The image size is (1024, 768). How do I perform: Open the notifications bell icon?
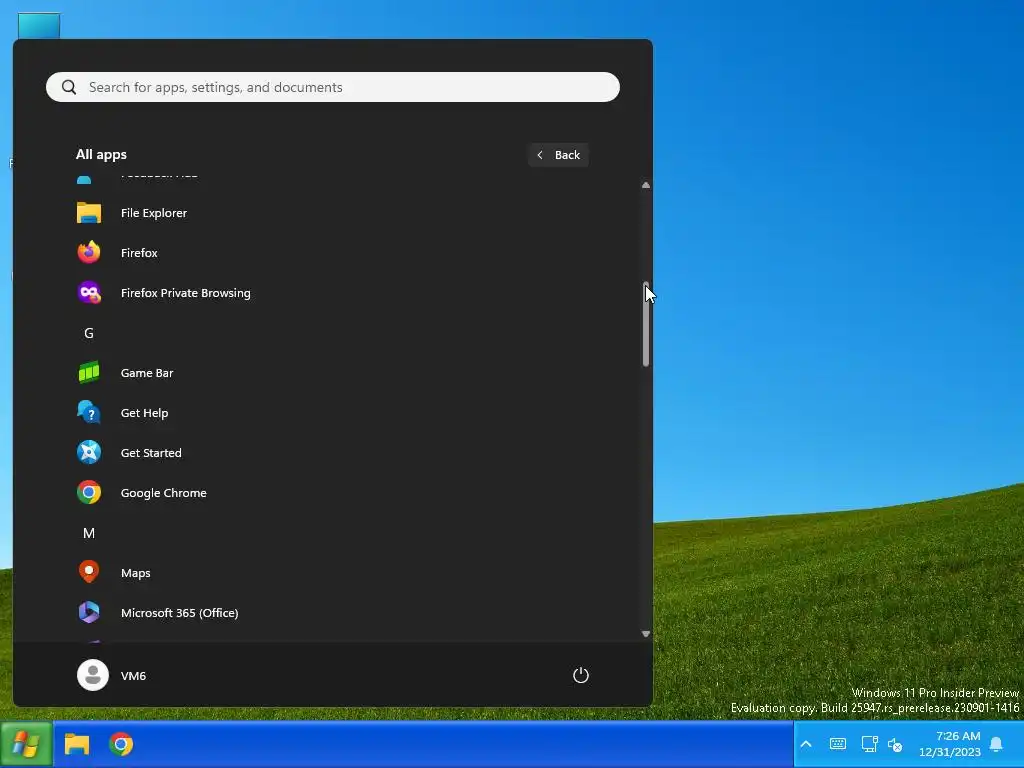[x=996, y=744]
